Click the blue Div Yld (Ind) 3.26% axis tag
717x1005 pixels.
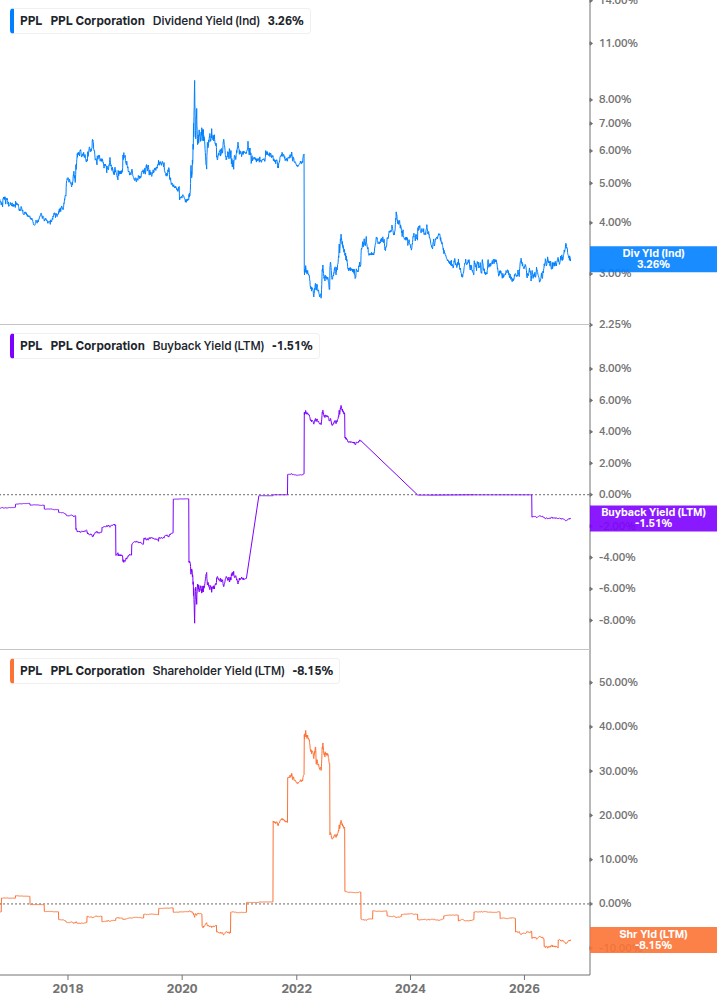(x=653, y=259)
